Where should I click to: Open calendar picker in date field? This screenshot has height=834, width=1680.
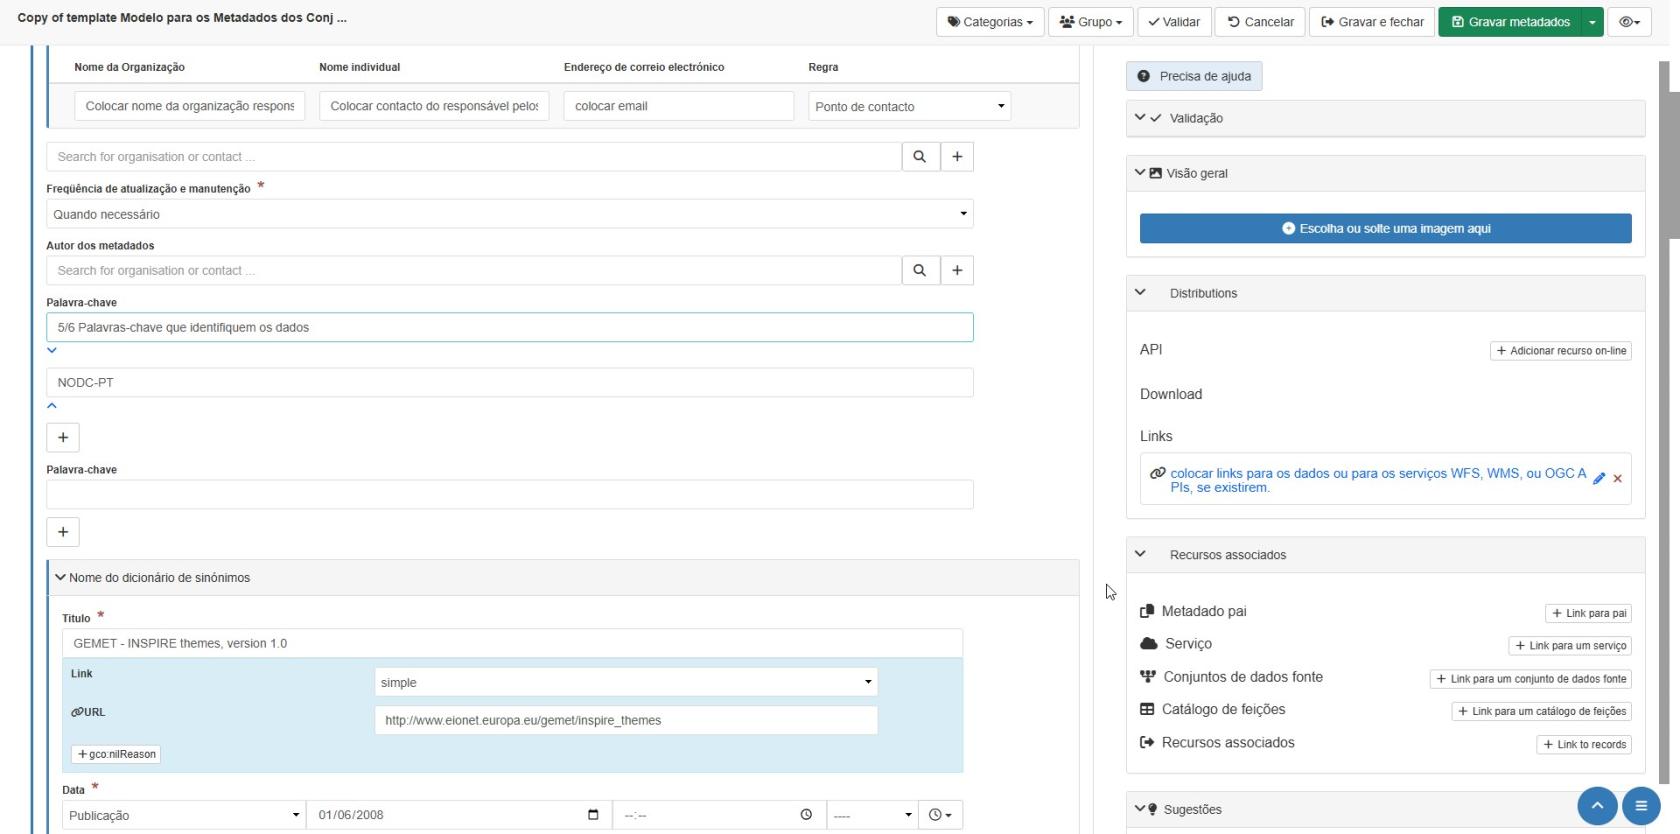[593, 815]
